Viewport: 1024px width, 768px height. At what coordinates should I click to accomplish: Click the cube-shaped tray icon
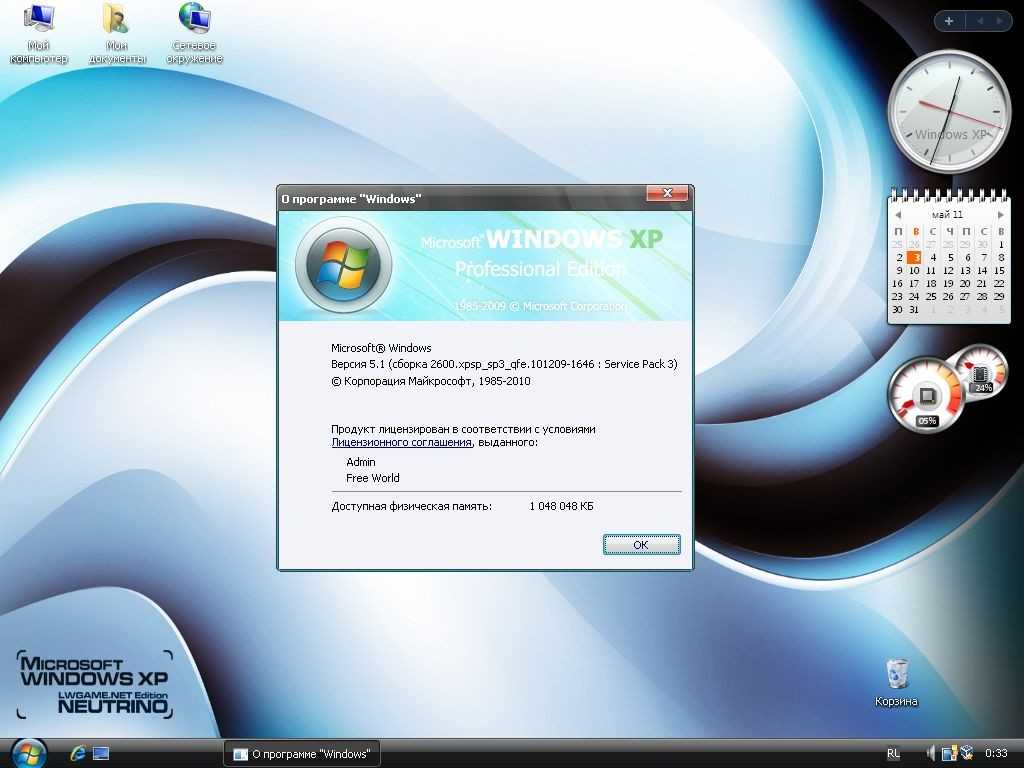pyautogui.click(x=967, y=754)
